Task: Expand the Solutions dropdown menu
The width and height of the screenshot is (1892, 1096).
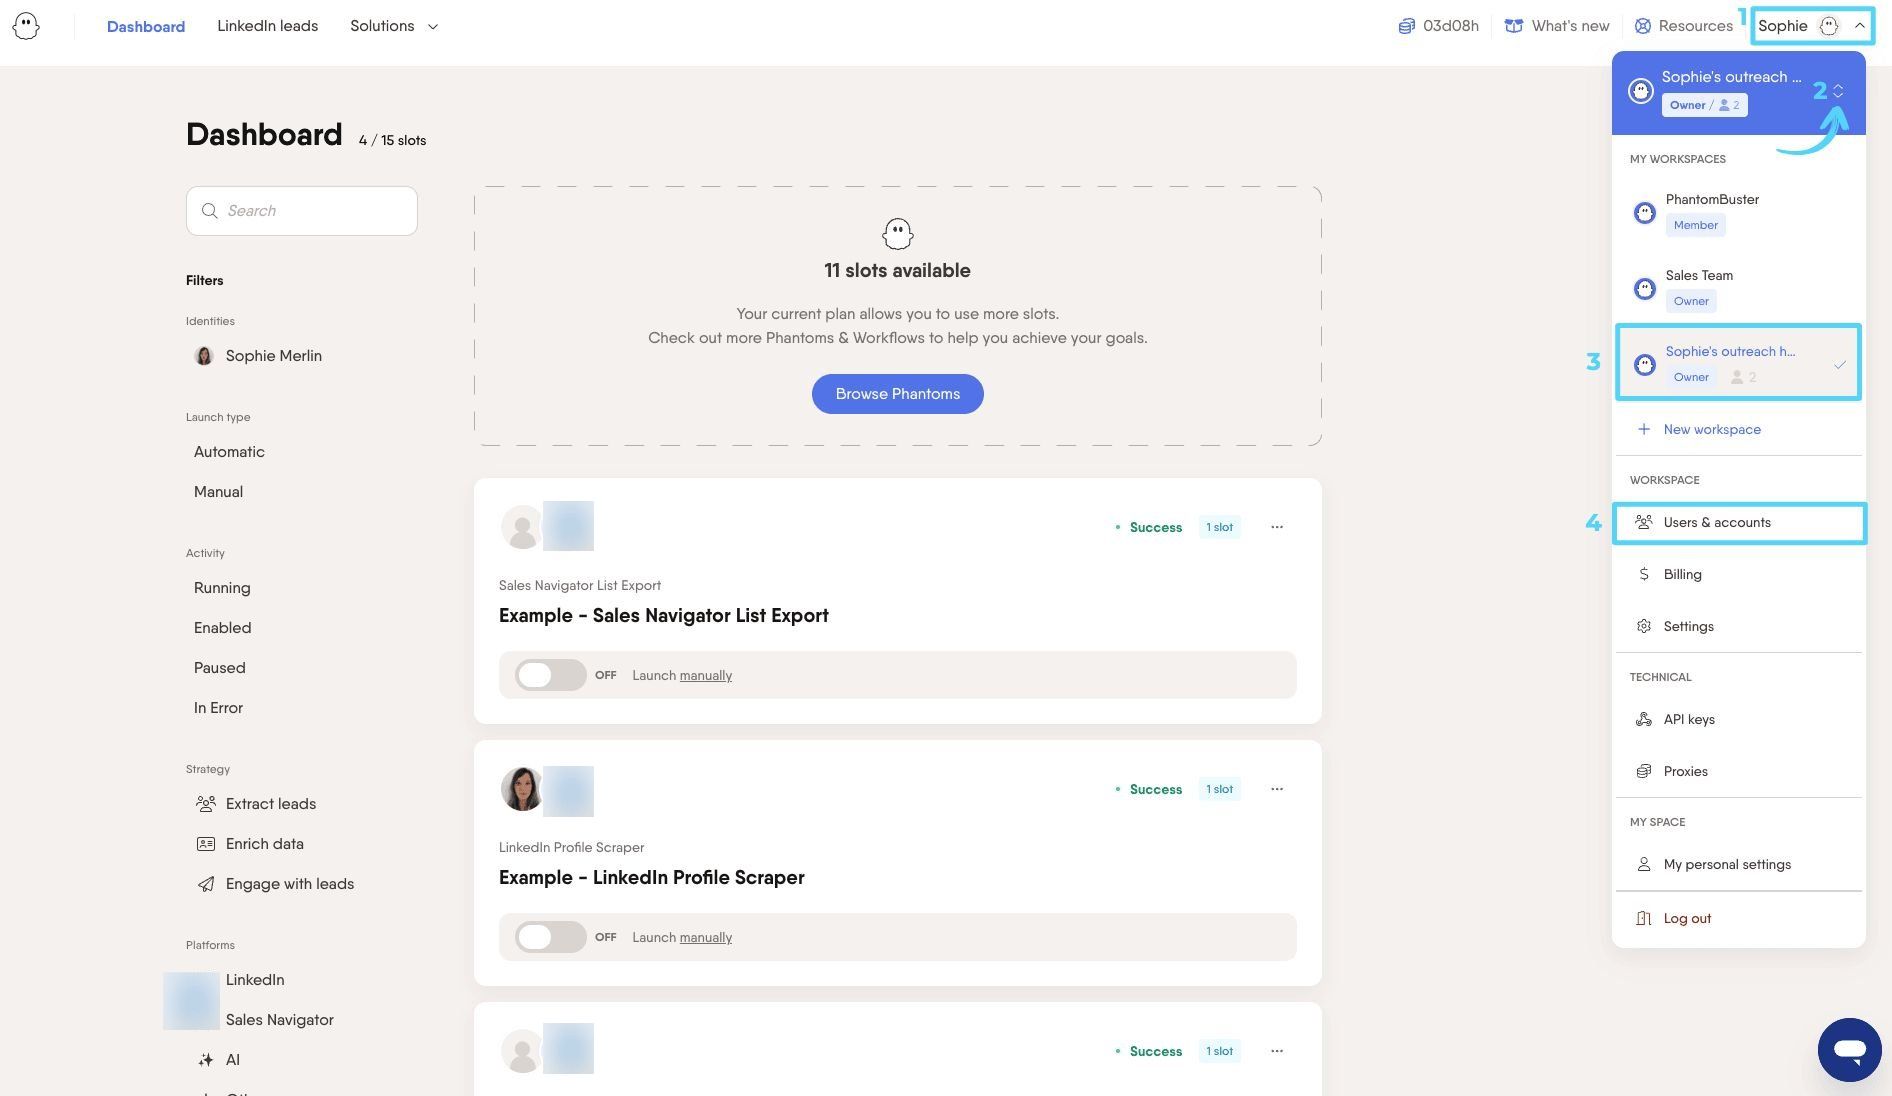Action: [394, 26]
